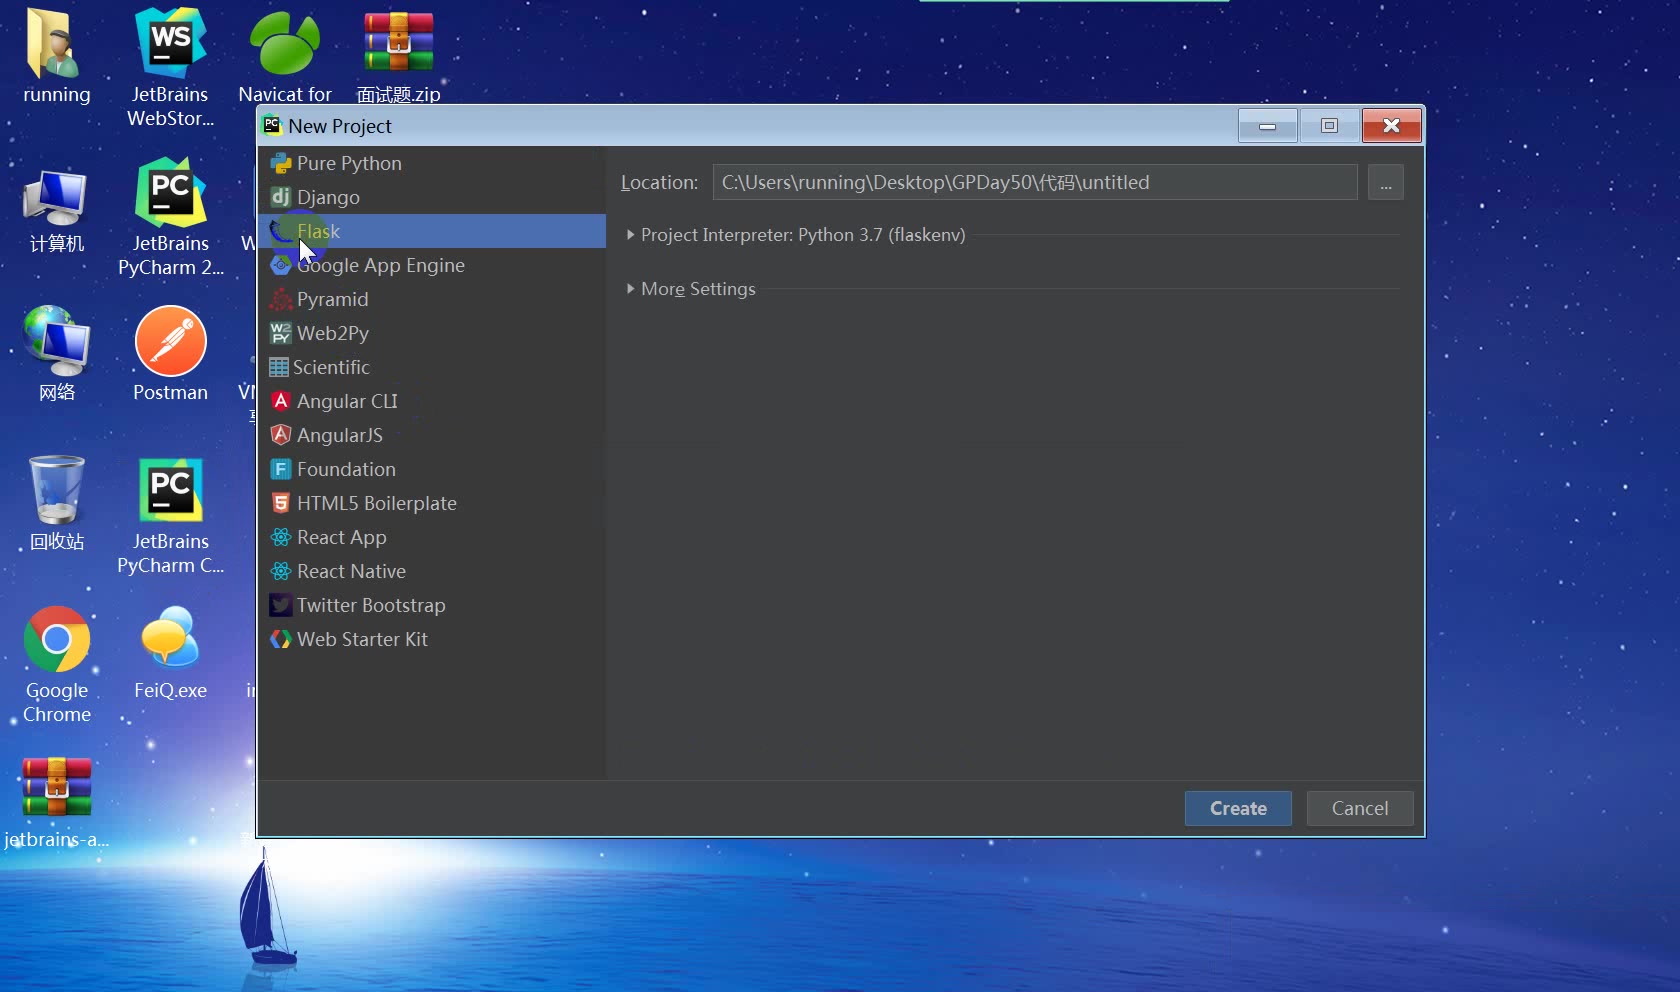Select the Web2Py project icon
Image resolution: width=1680 pixels, height=992 pixels.
pos(281,333)
